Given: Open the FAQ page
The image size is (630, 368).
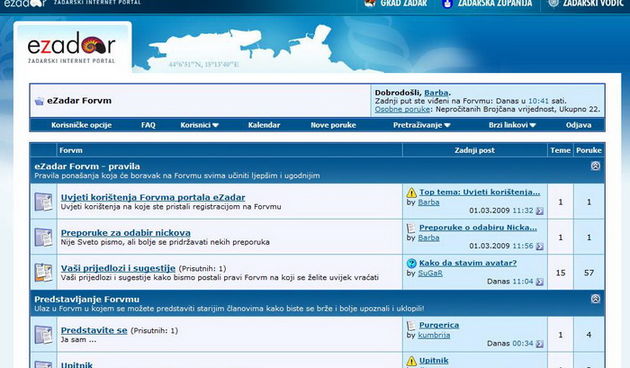Looking at the screenshot, I should point(148,125).
